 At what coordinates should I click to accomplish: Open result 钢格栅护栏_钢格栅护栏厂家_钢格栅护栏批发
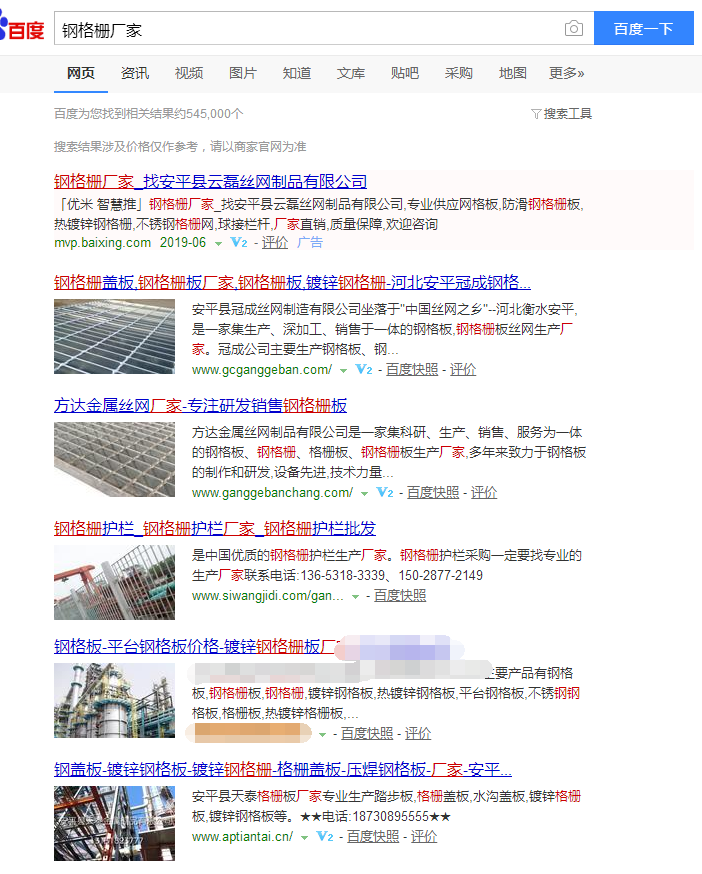coord(215,528)
